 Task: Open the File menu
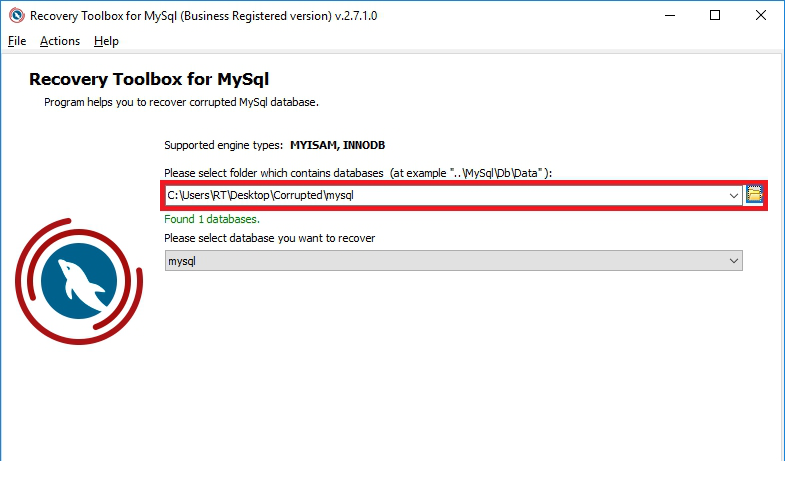(17, 41)
